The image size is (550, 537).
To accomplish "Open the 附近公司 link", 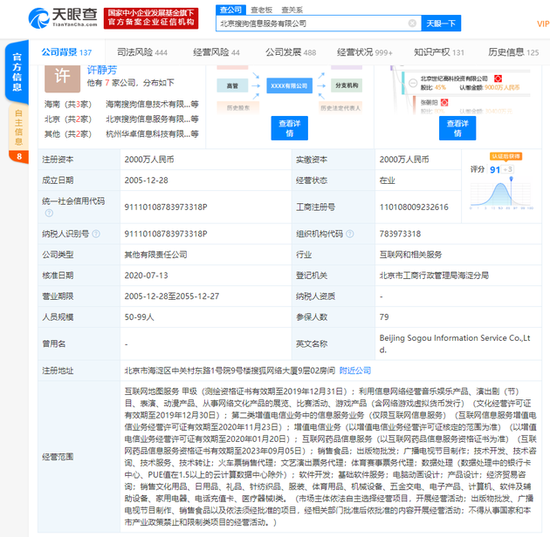I will click(x=355, y=370).
